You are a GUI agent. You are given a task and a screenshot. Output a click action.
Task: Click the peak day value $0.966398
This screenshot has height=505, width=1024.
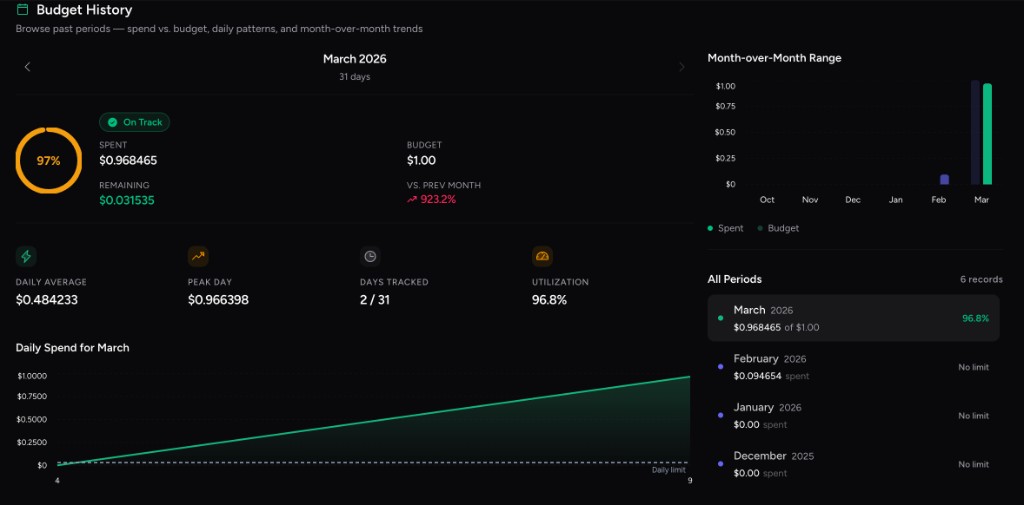218,300
